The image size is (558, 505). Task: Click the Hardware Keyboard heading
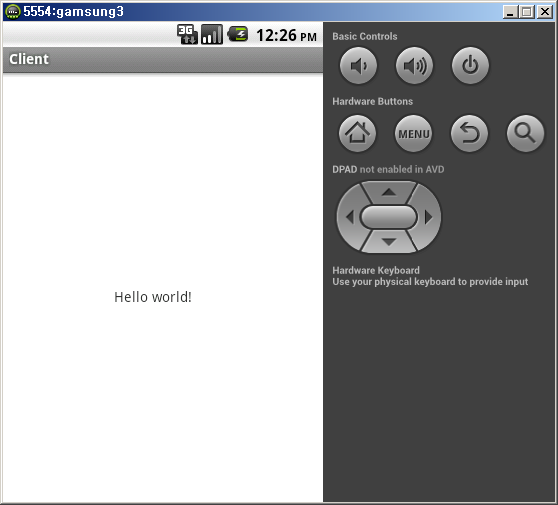point(376,270)
